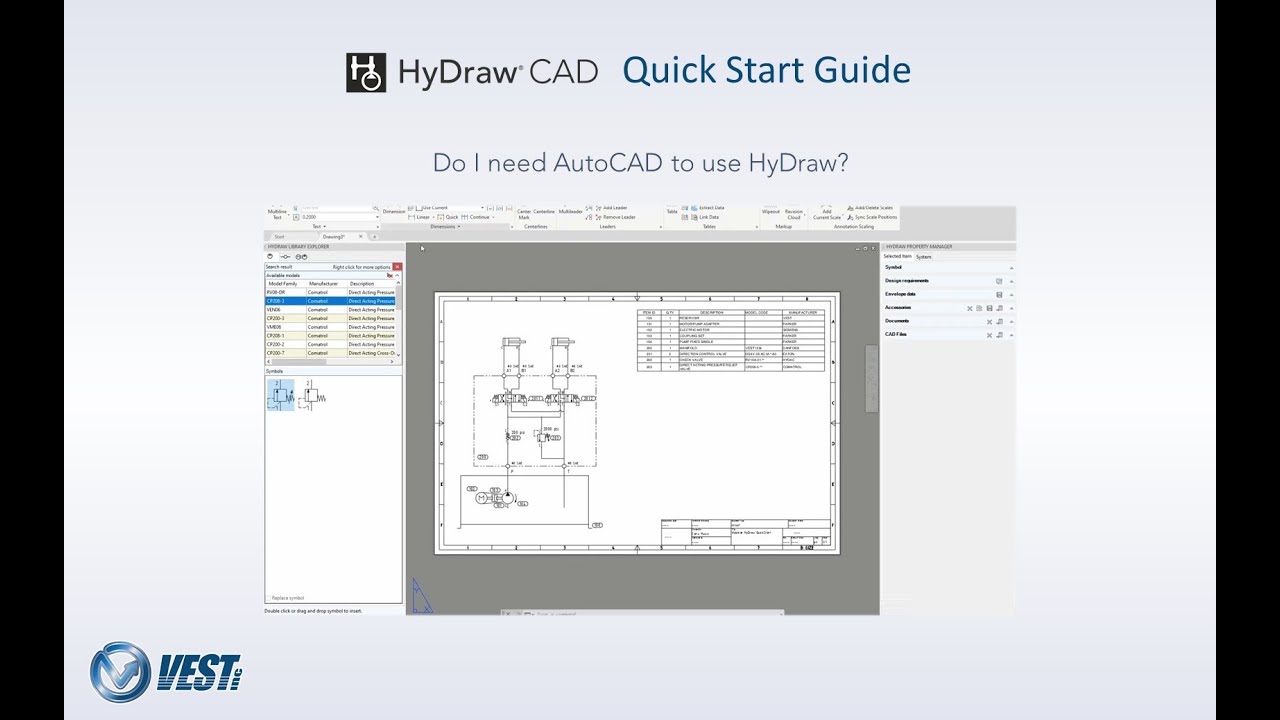Click the Manufacturer column header
Screen dimensions: 1280x720
(323, 284)
